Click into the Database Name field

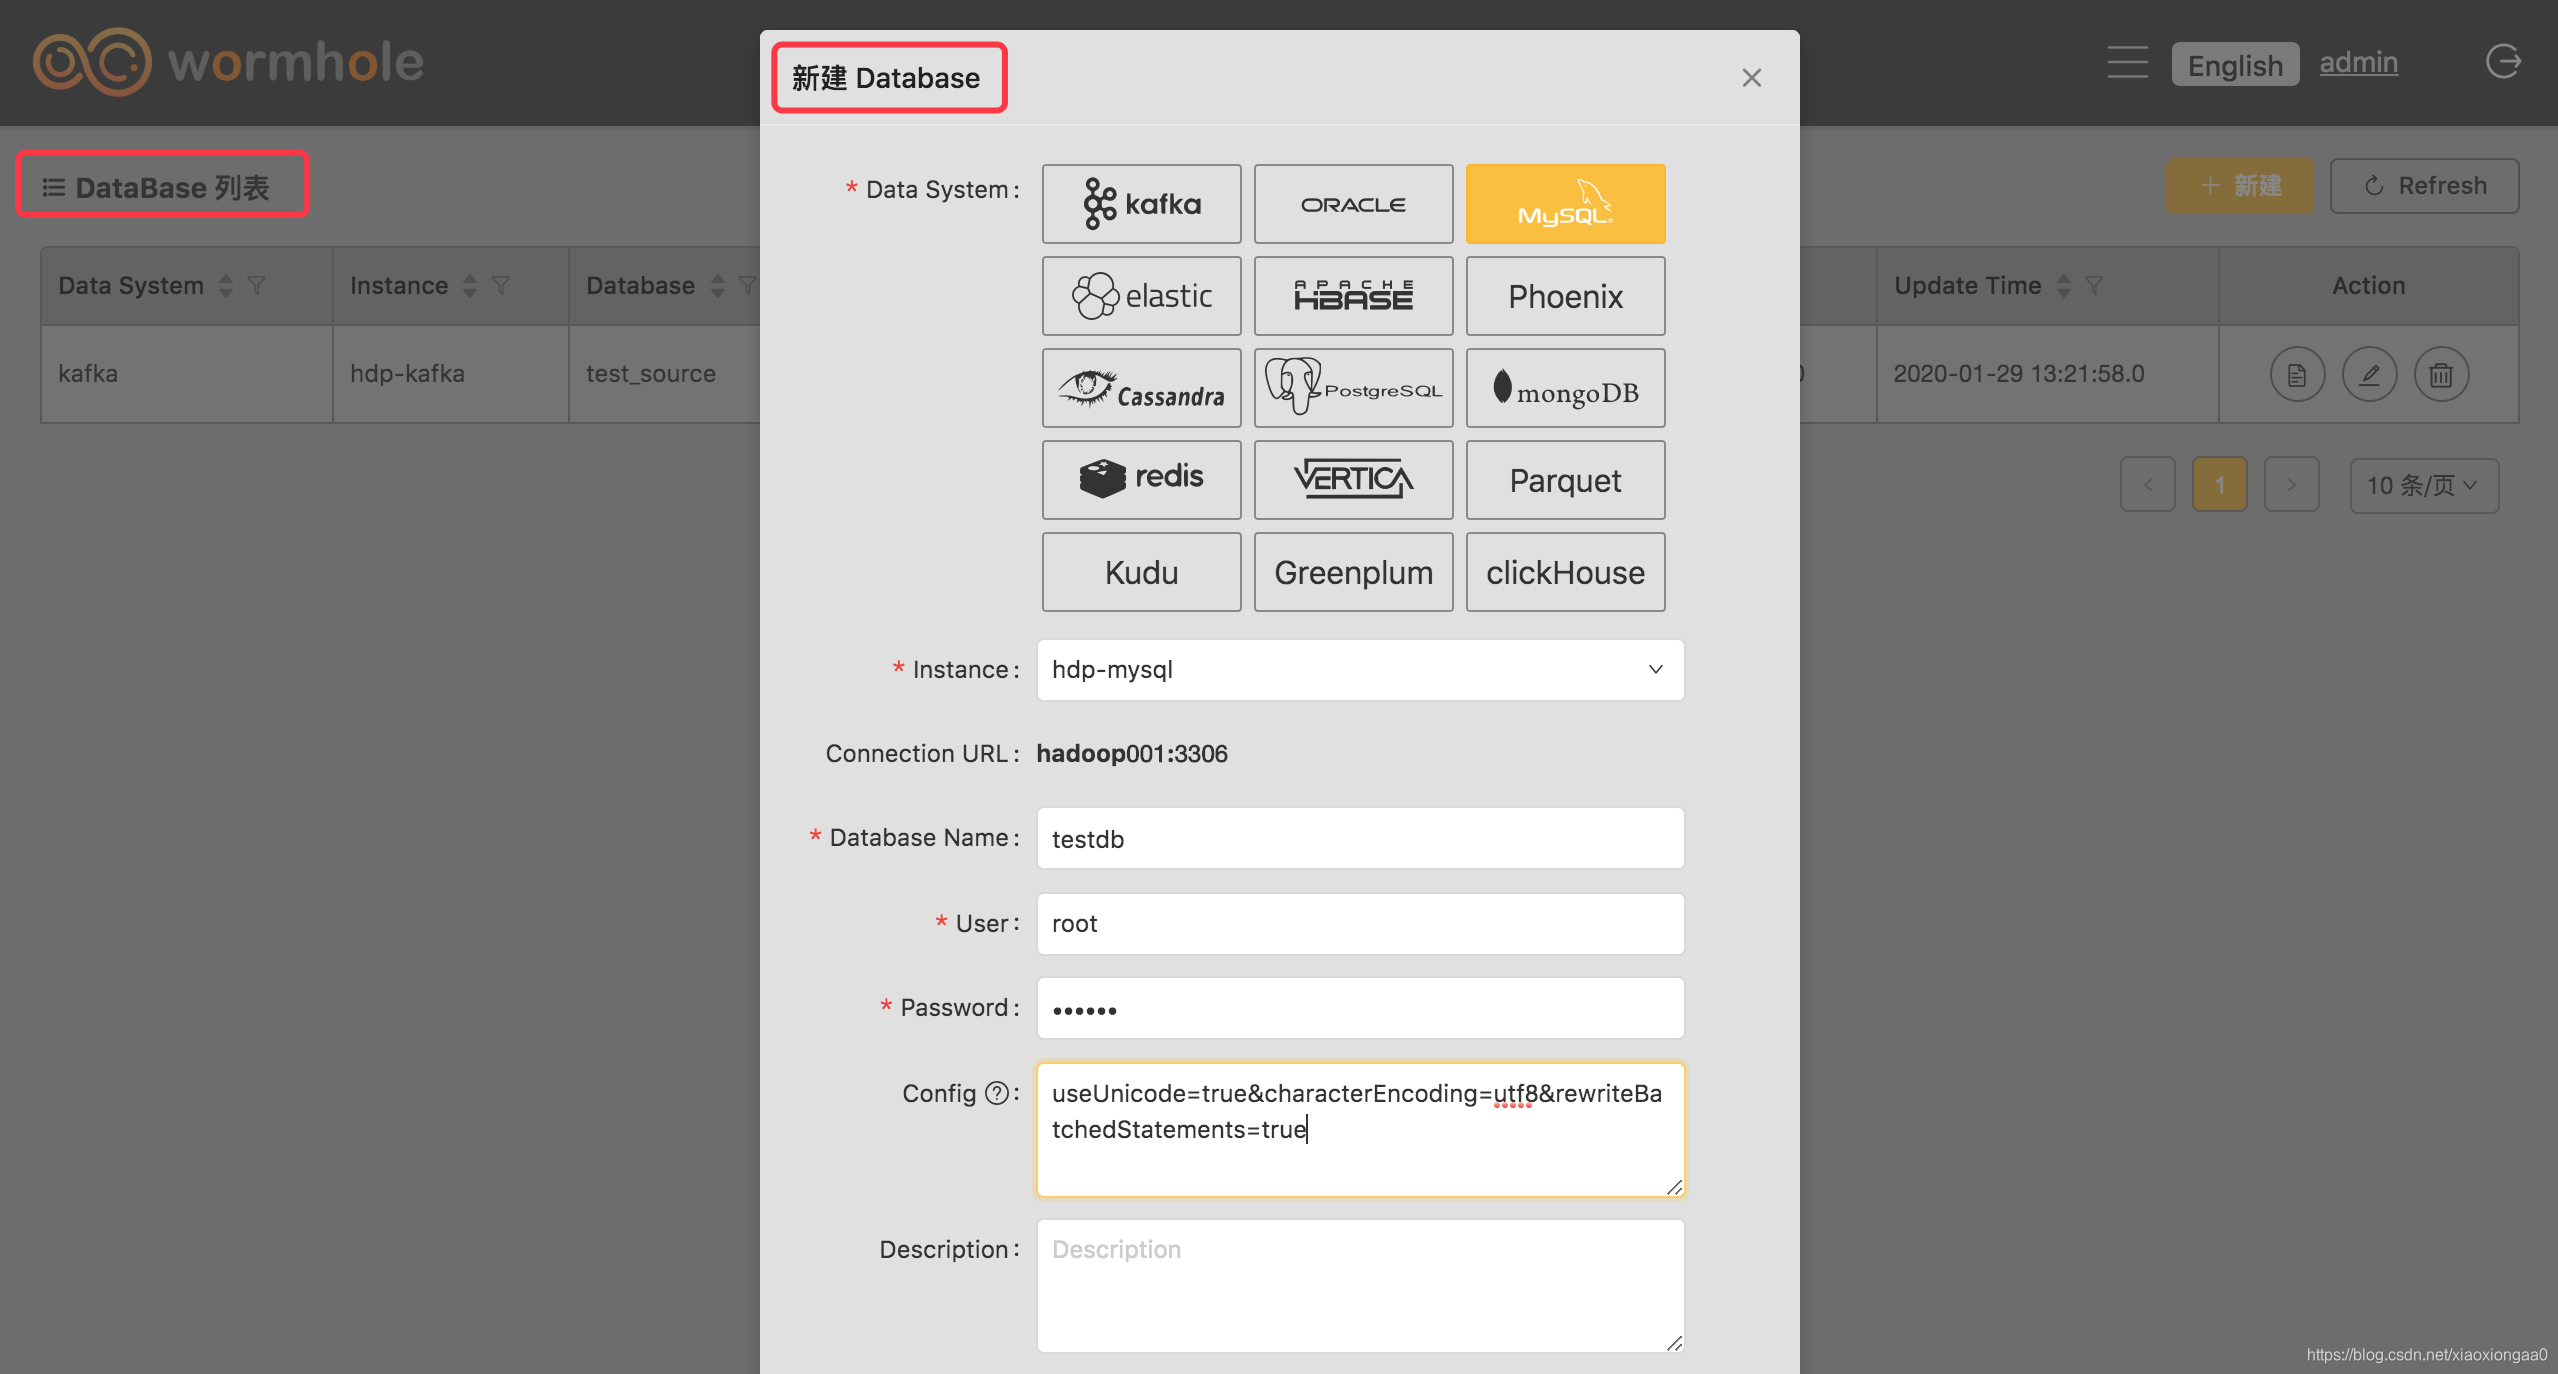coord(1360,839)
